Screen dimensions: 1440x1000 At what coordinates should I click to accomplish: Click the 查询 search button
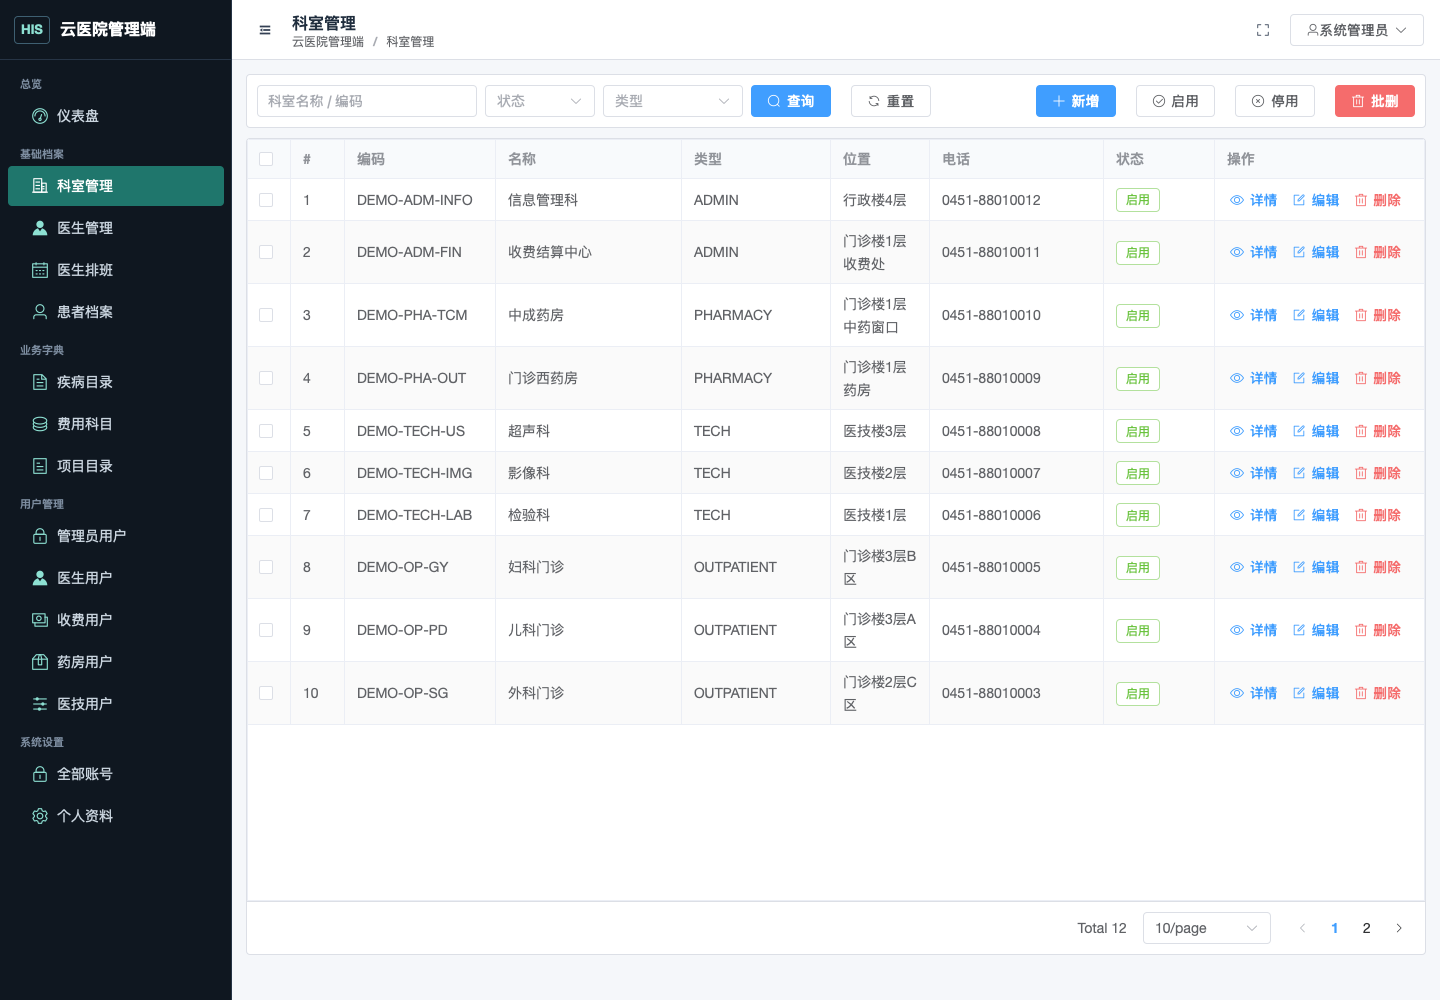(791, 101)
